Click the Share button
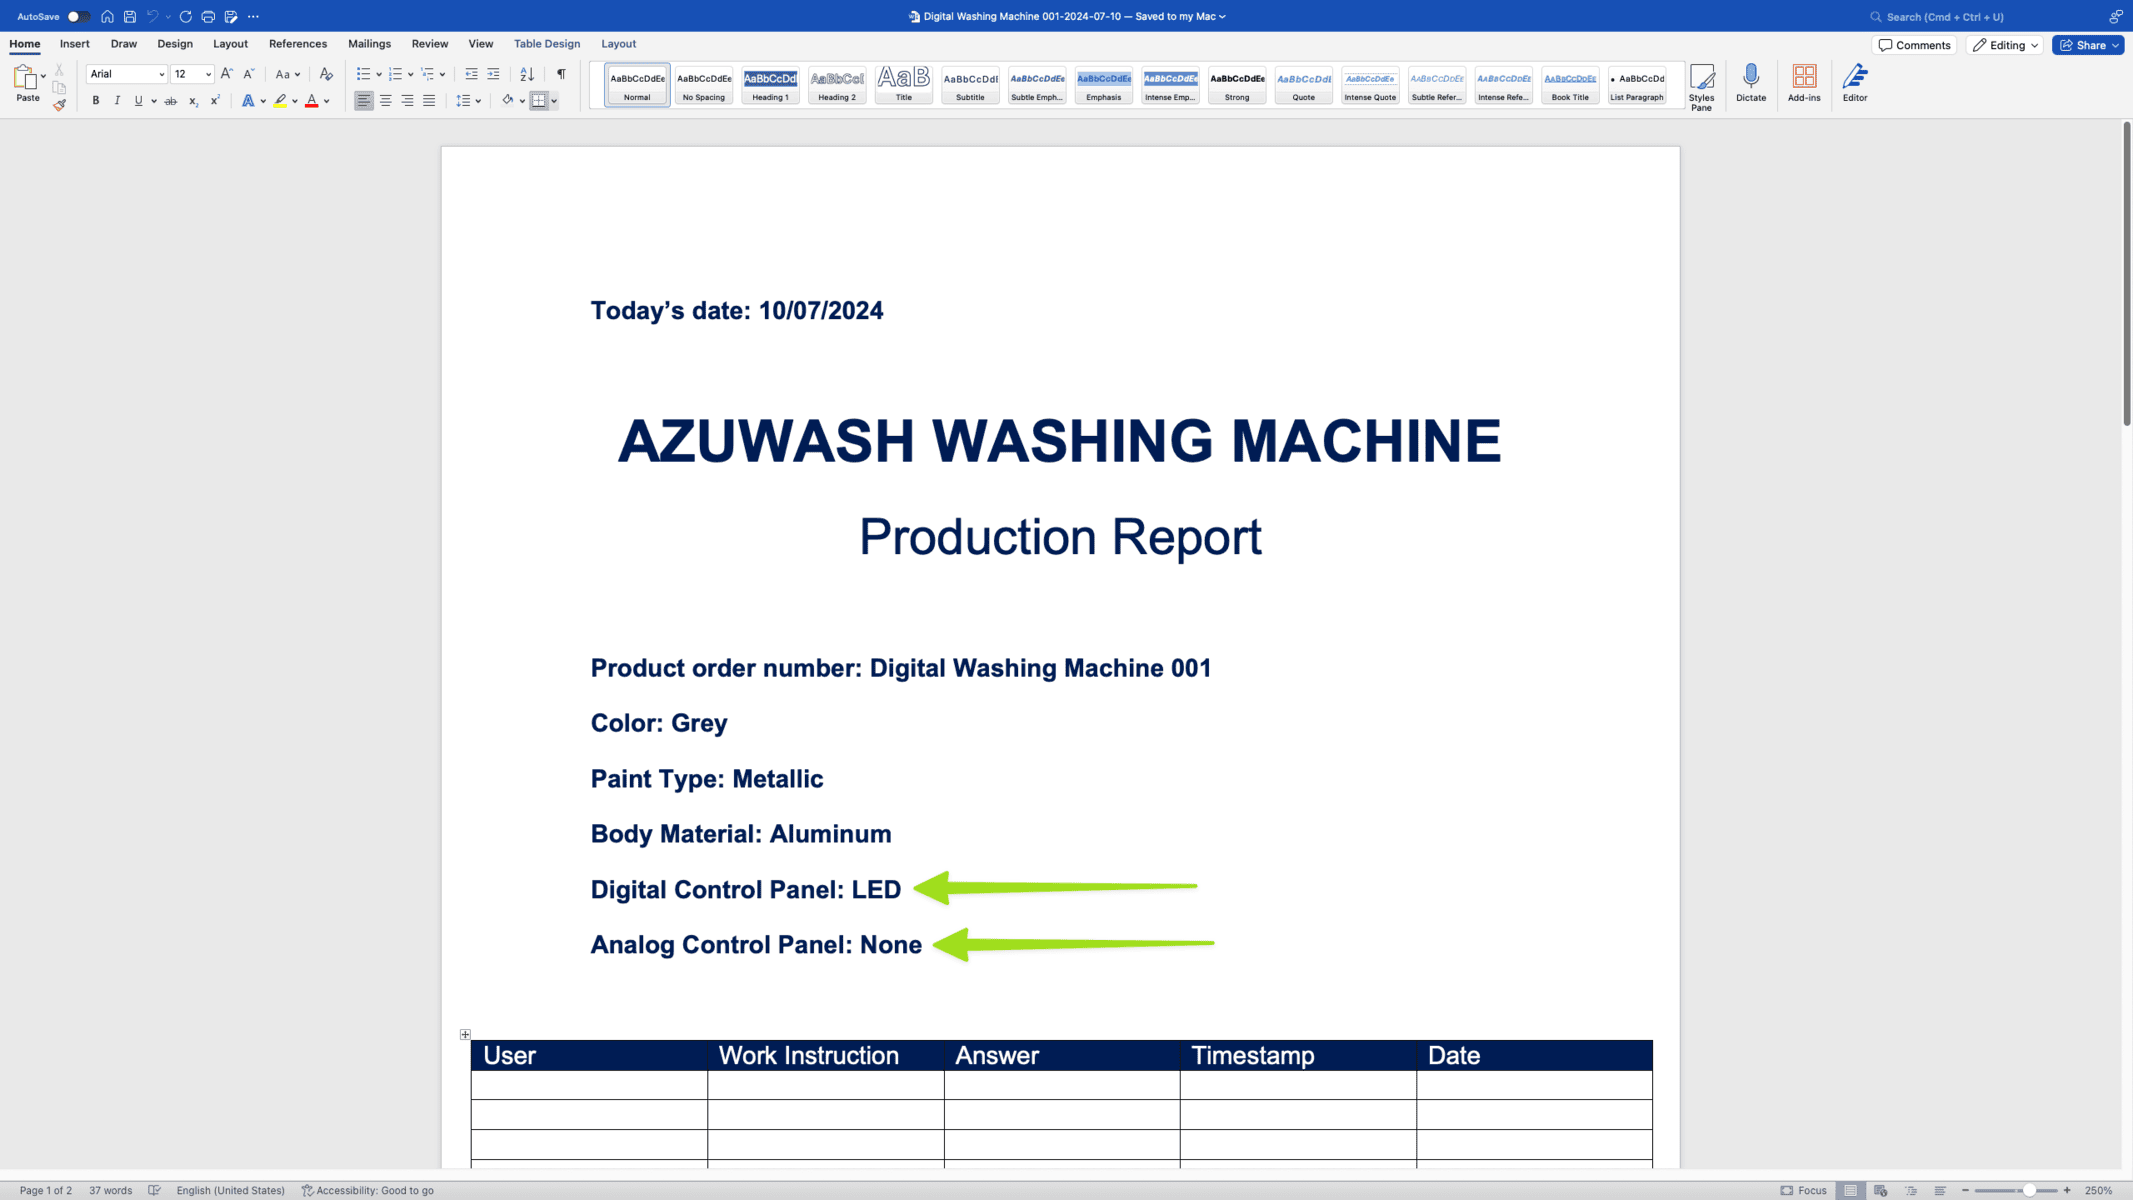This screenshot has height=1200, width=2133. pyautogui.click(x=2088, y=45)
